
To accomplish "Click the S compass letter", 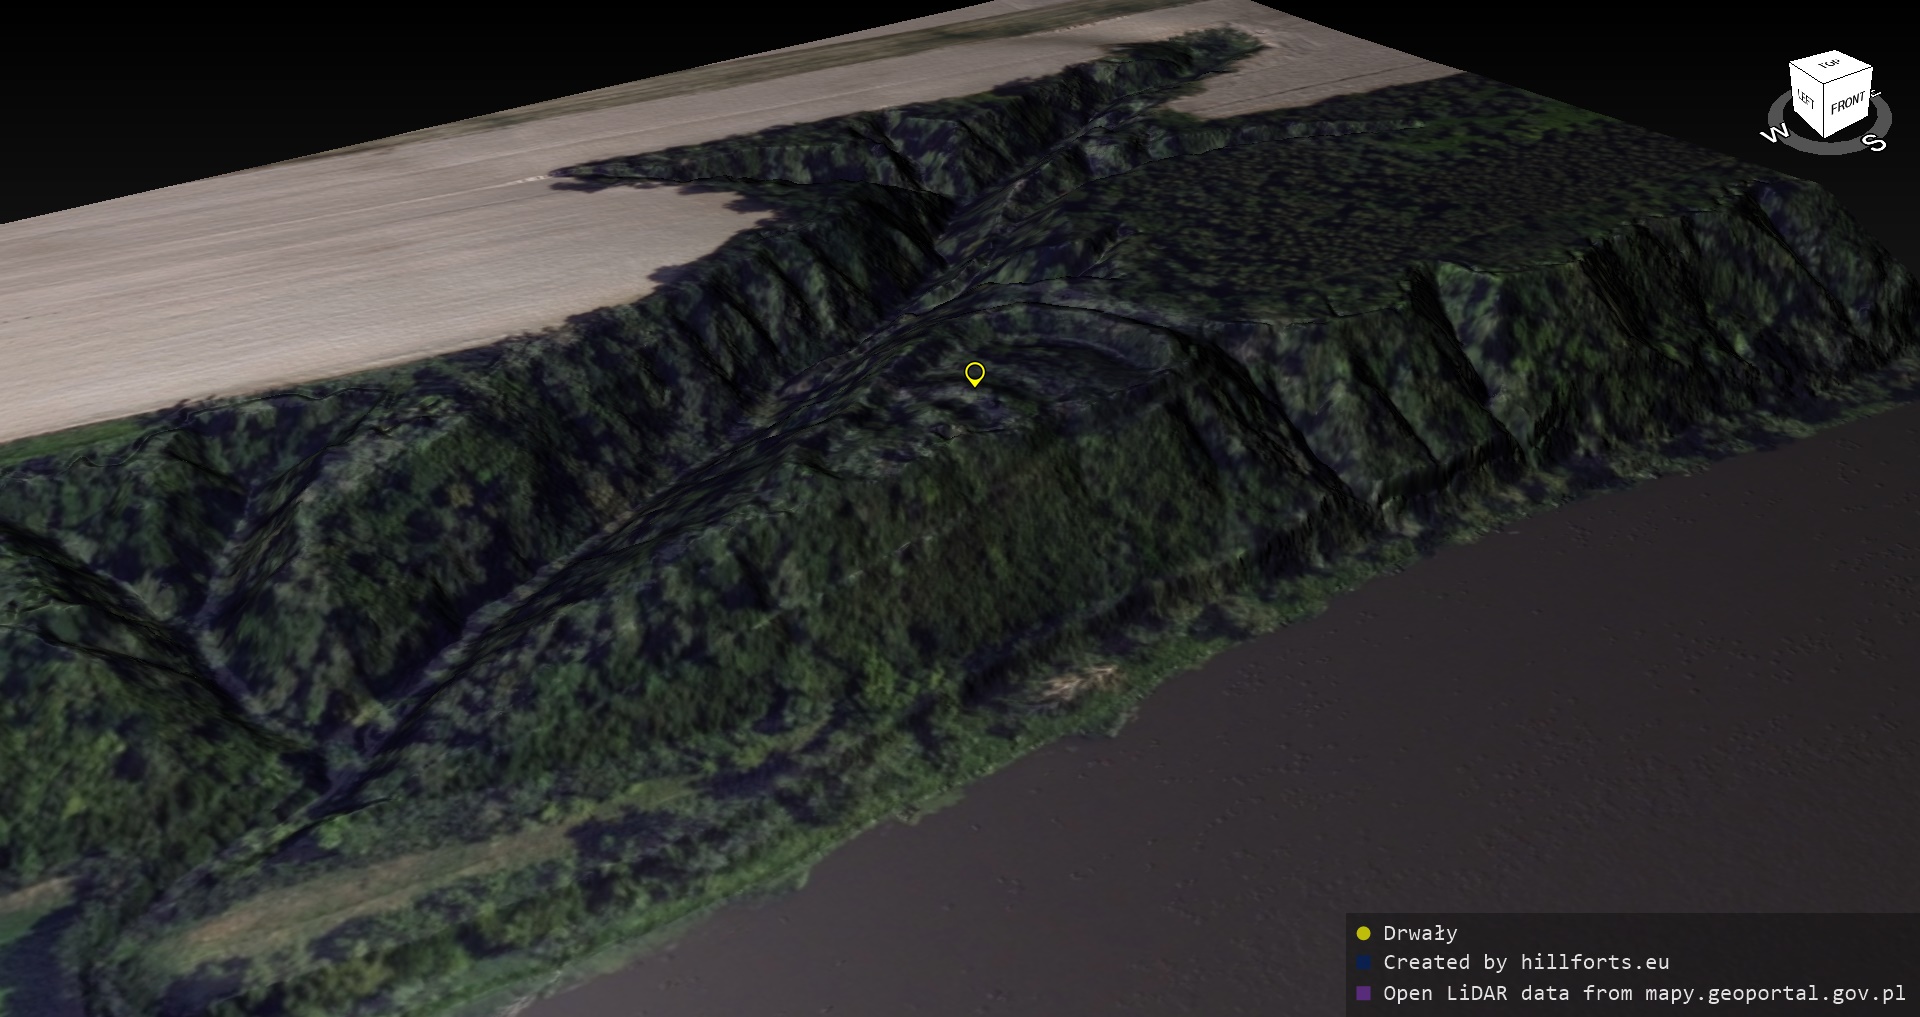I will [x=1874, y=143].
